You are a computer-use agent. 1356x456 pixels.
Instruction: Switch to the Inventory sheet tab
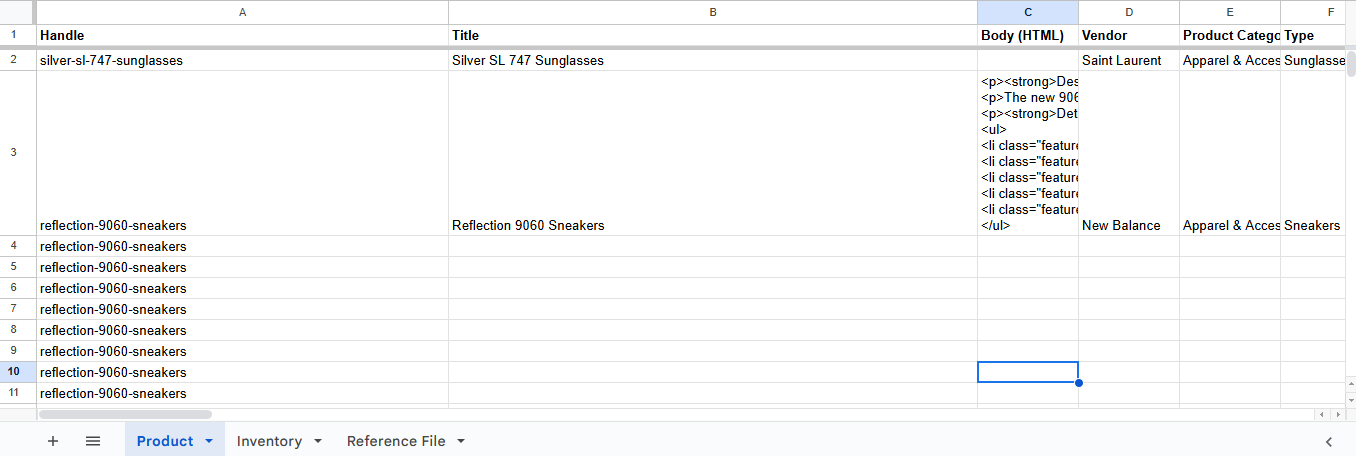click(x=268, y=441)
